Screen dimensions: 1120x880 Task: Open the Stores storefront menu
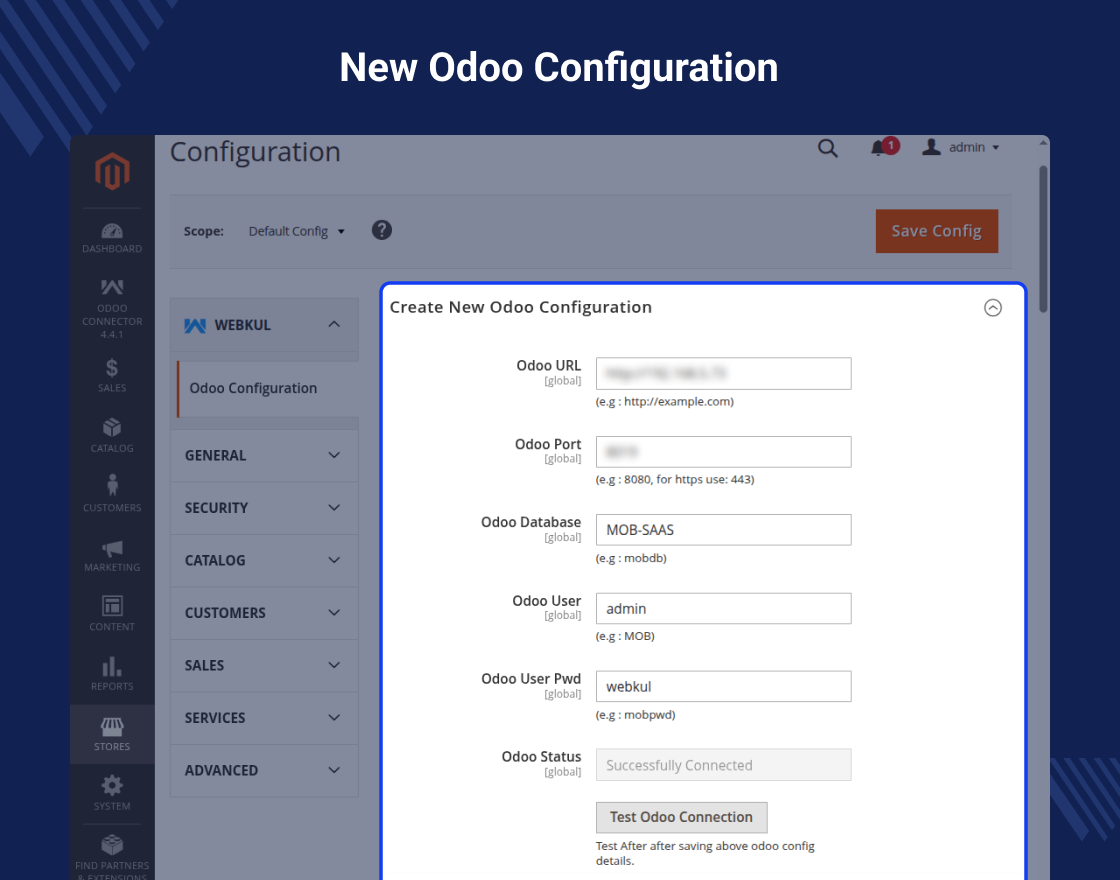[x=112, y=734]
